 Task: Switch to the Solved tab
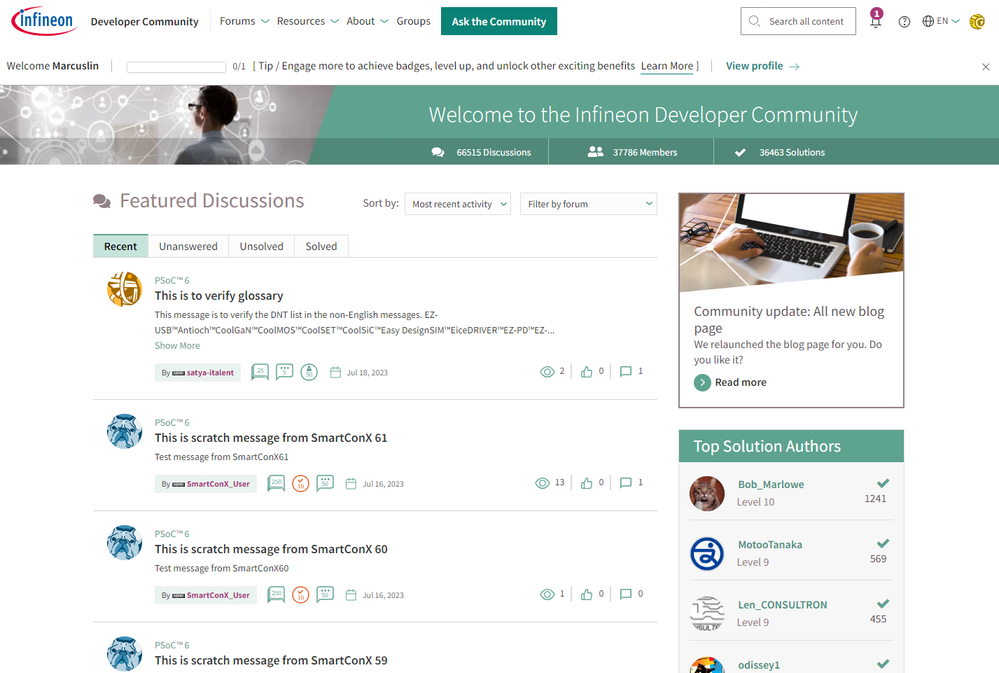pyautogui.click(x=321, y=246)
